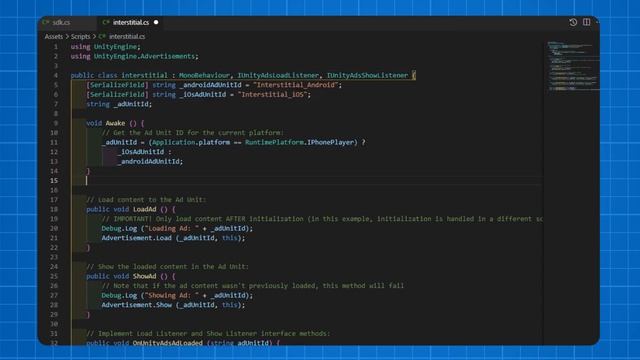Click the 'Awake' method name
This screenshot has height=360, width=640.
(x=115, y=123)
